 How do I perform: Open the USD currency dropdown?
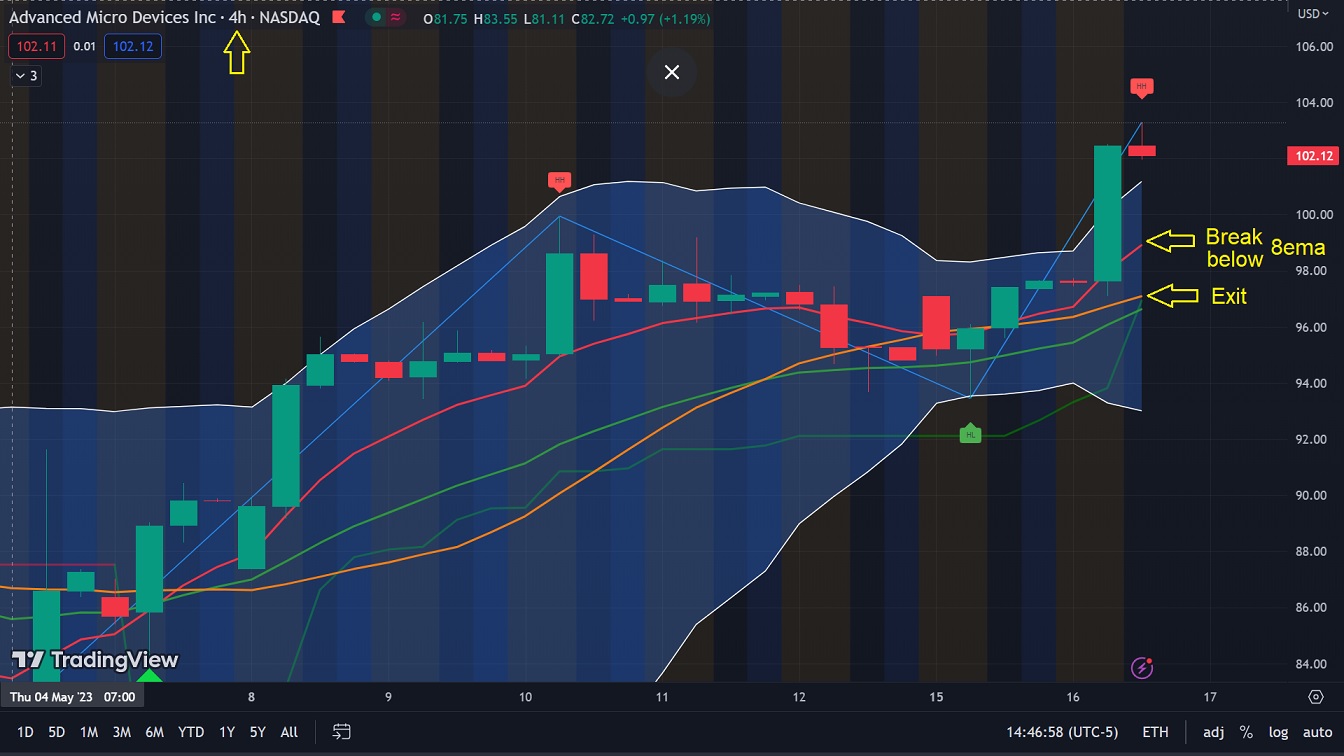point(1312,13)
